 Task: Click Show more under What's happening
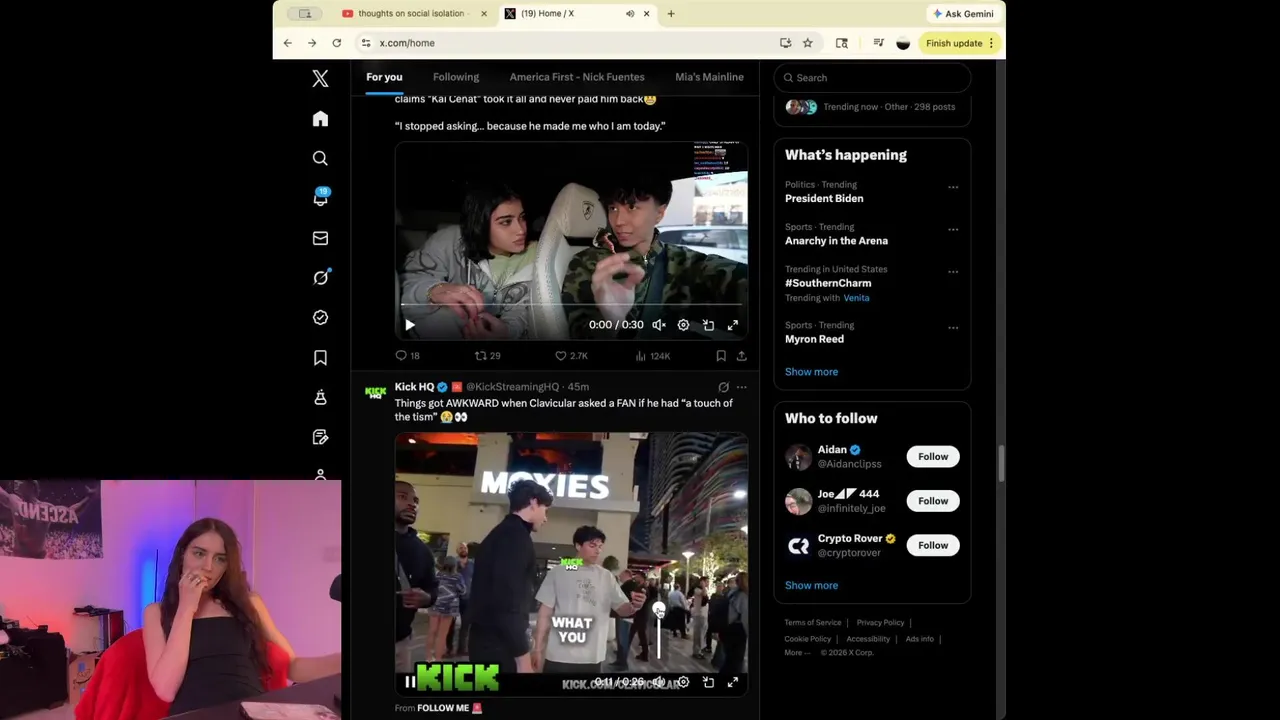coord(811,372)
